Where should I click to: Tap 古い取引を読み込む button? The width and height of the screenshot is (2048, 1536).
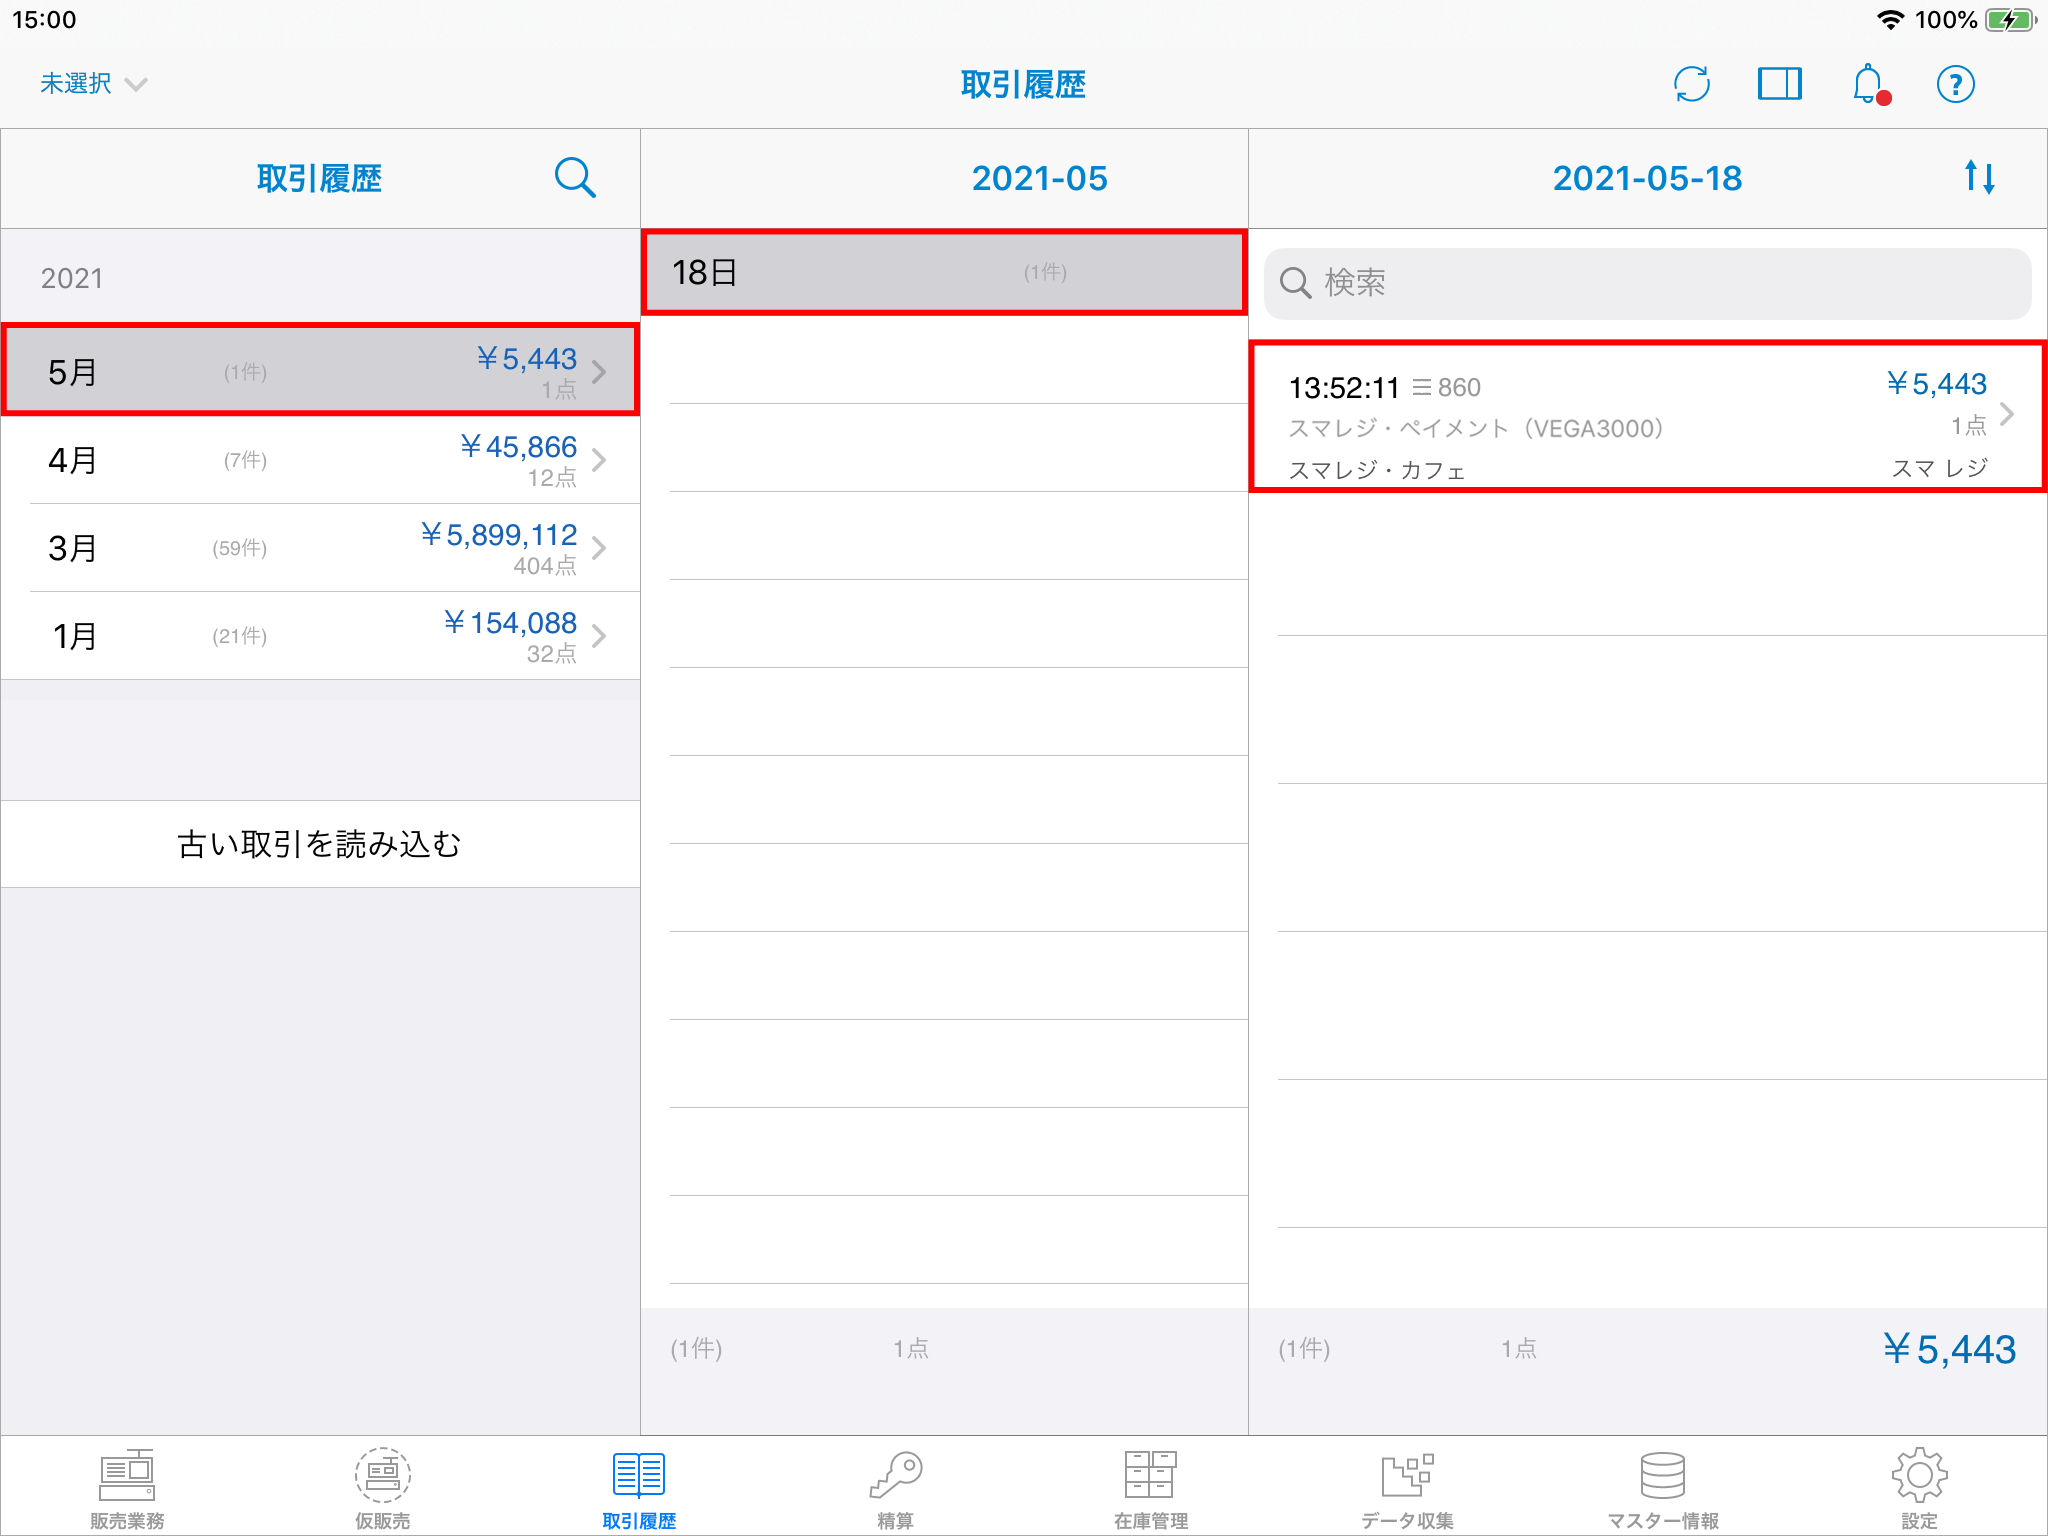pyautogui.click(x=320, y=844)
